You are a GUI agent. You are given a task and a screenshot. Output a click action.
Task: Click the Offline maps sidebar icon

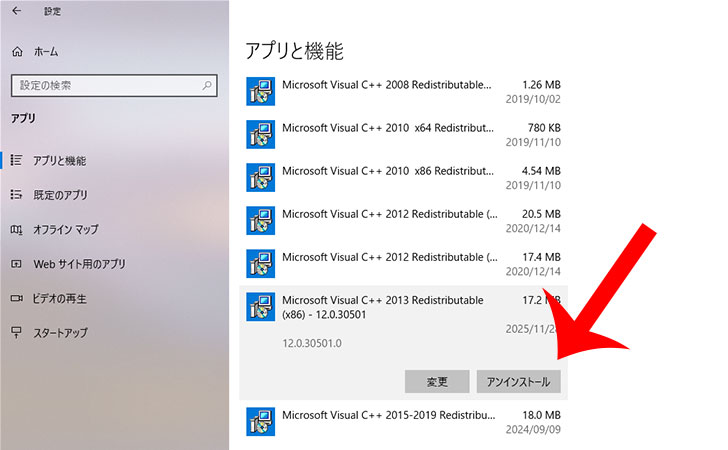(x=16, y=229)
